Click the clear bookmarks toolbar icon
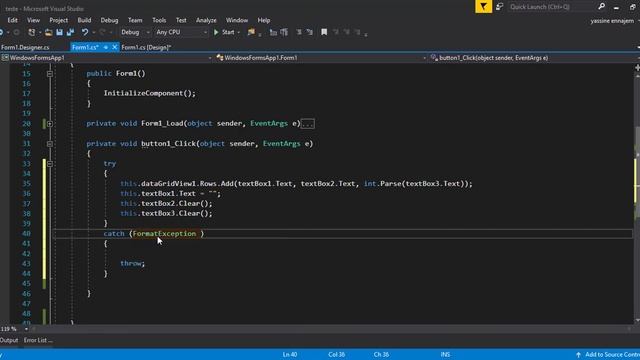 358,32
